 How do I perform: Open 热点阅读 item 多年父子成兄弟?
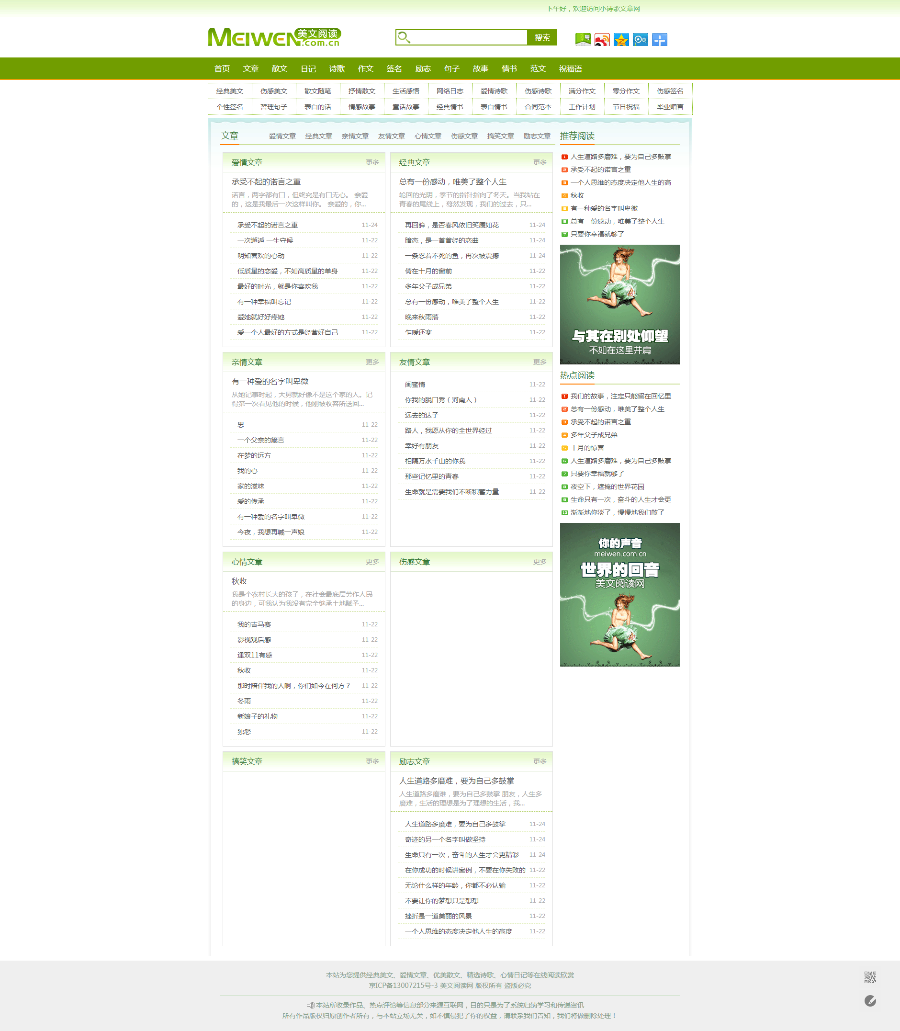594,435
